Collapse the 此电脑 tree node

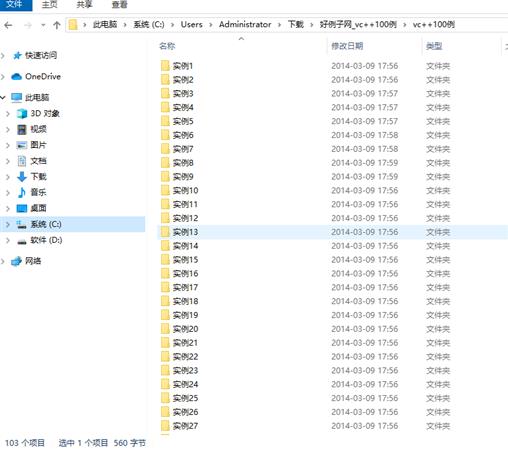[x=3, y=97]
